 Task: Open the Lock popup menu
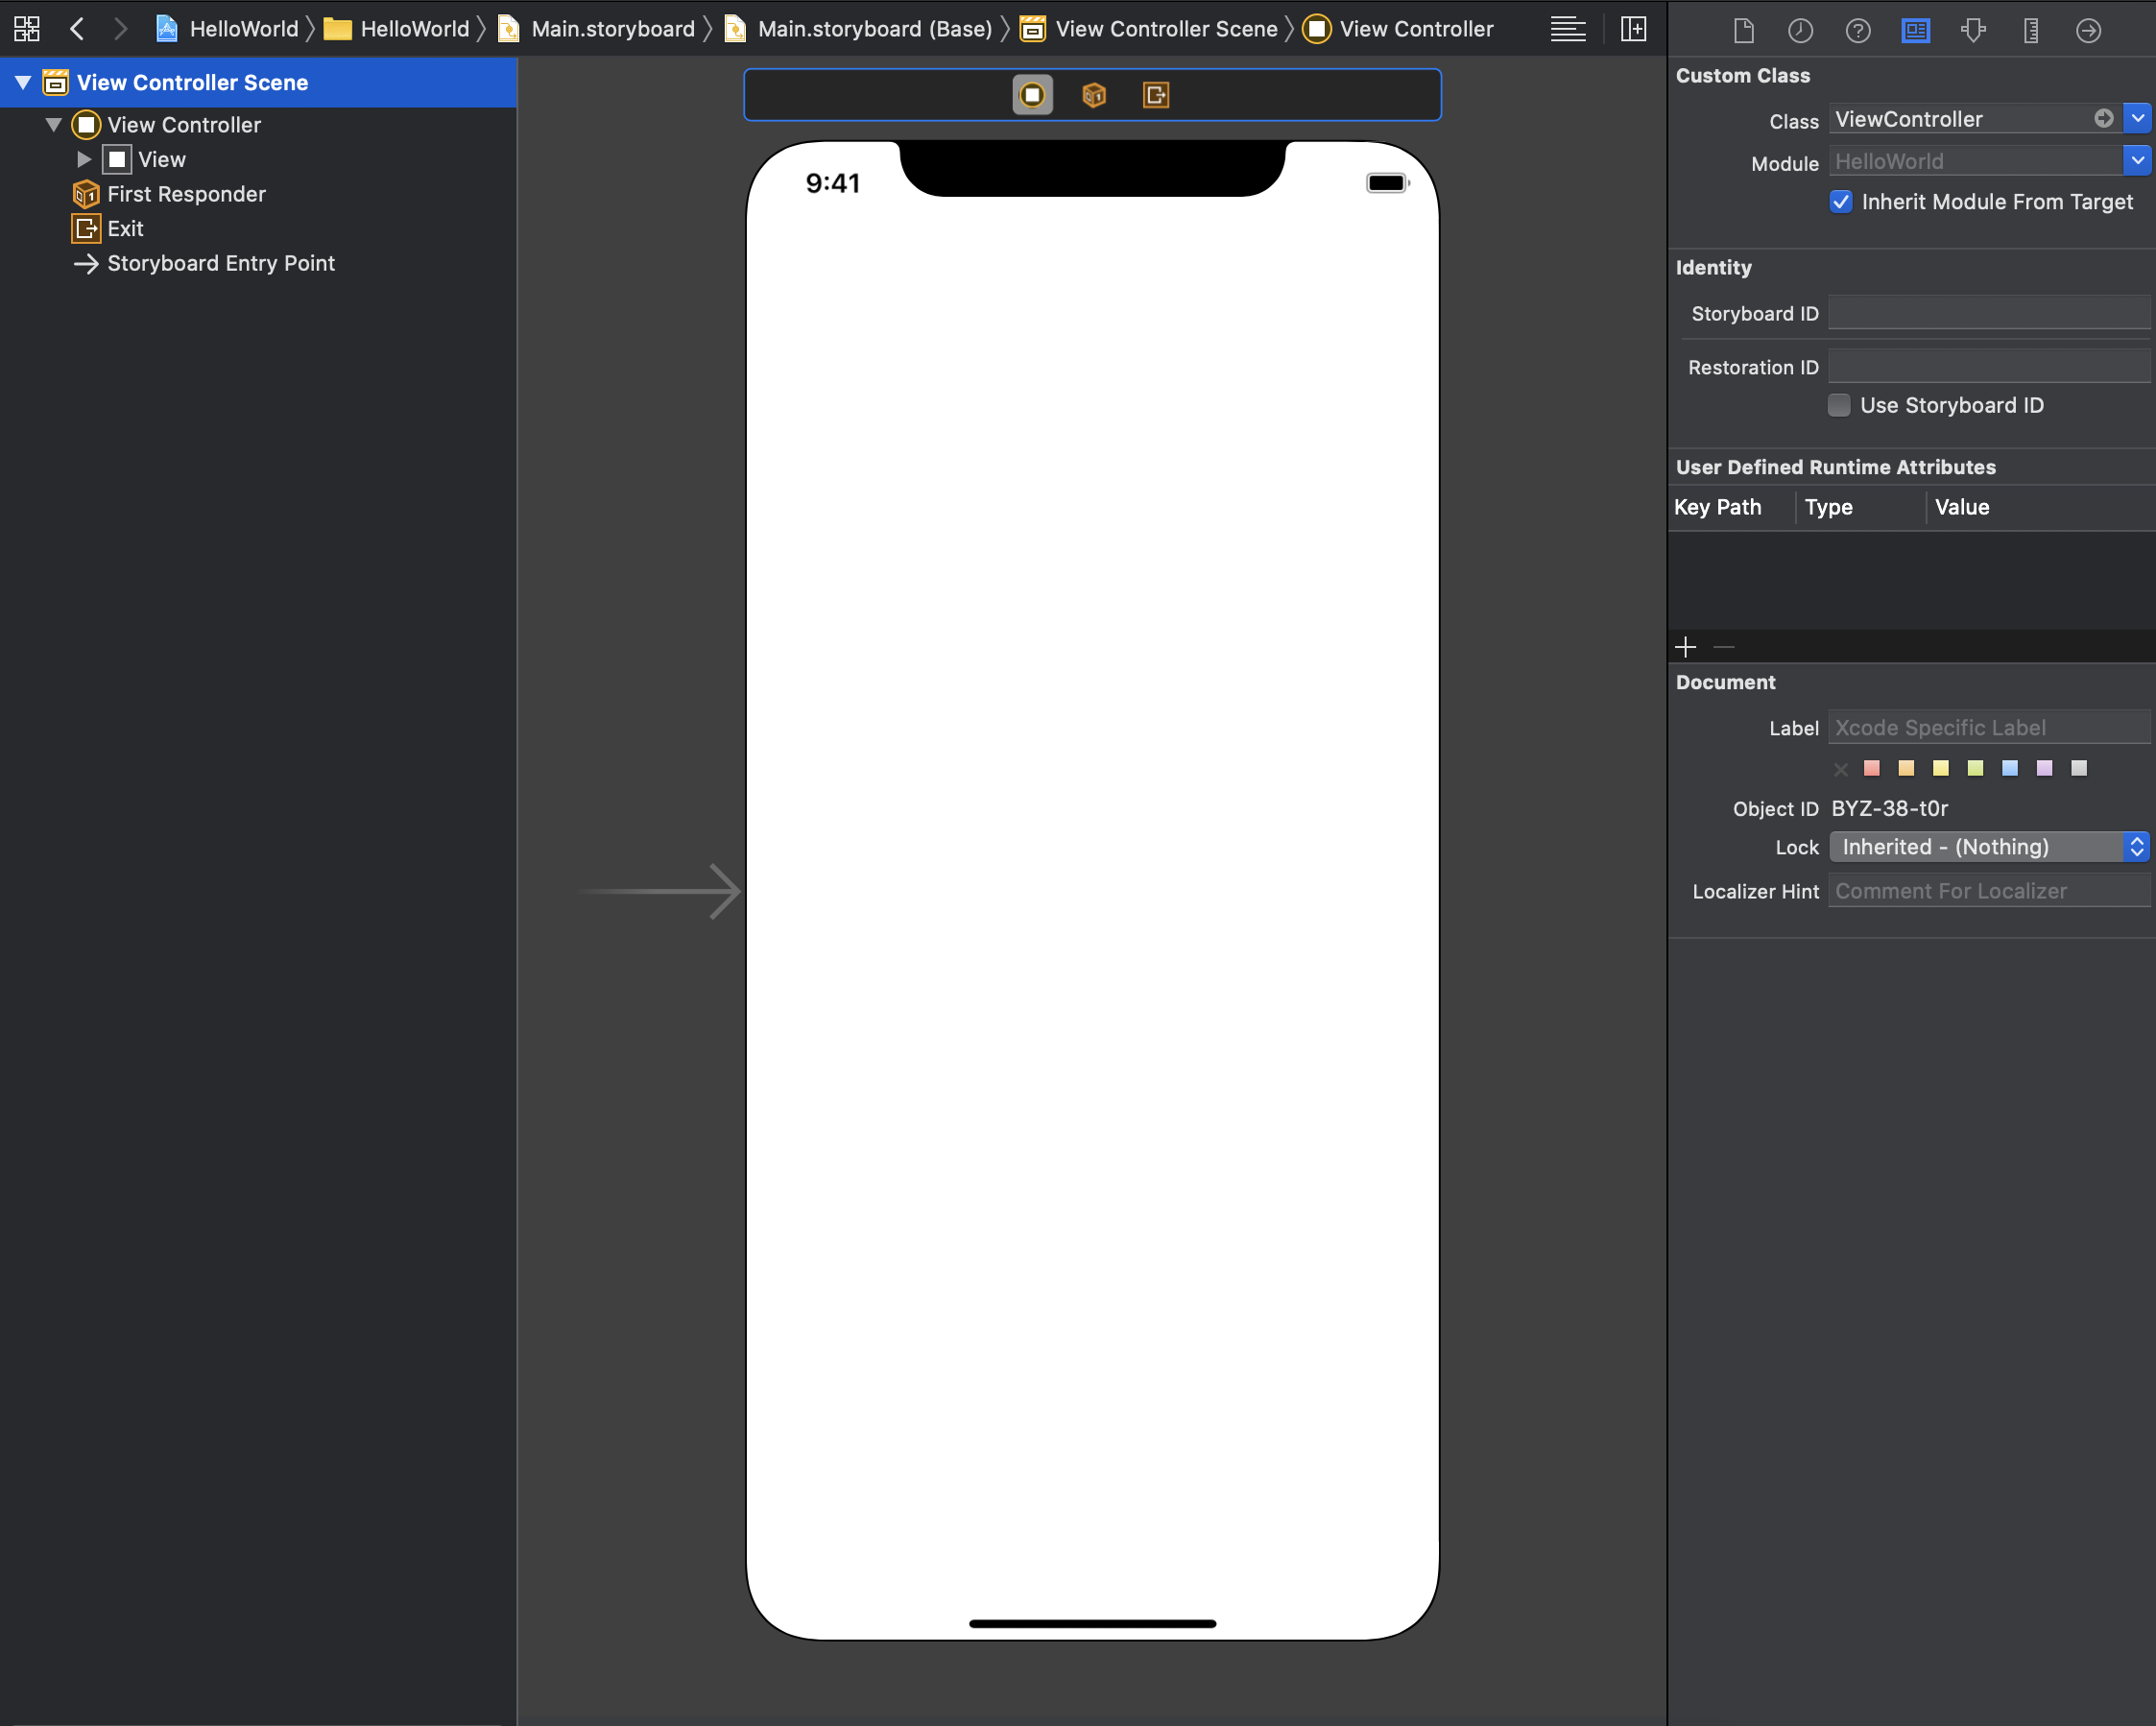[1988, 847]
